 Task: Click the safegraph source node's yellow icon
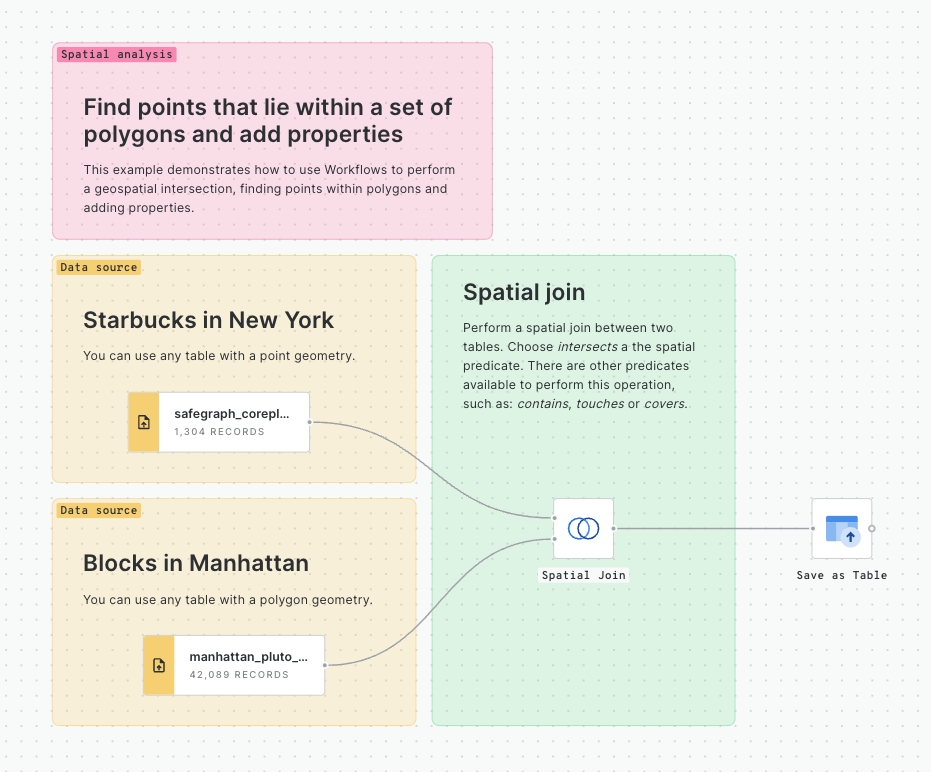click(144, 422)
